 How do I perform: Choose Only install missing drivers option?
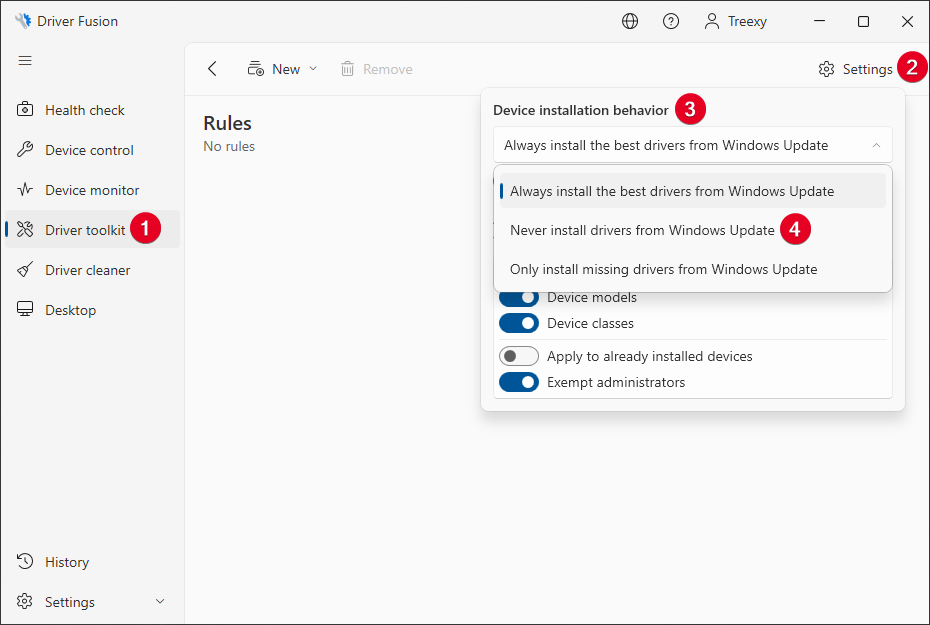693,269
